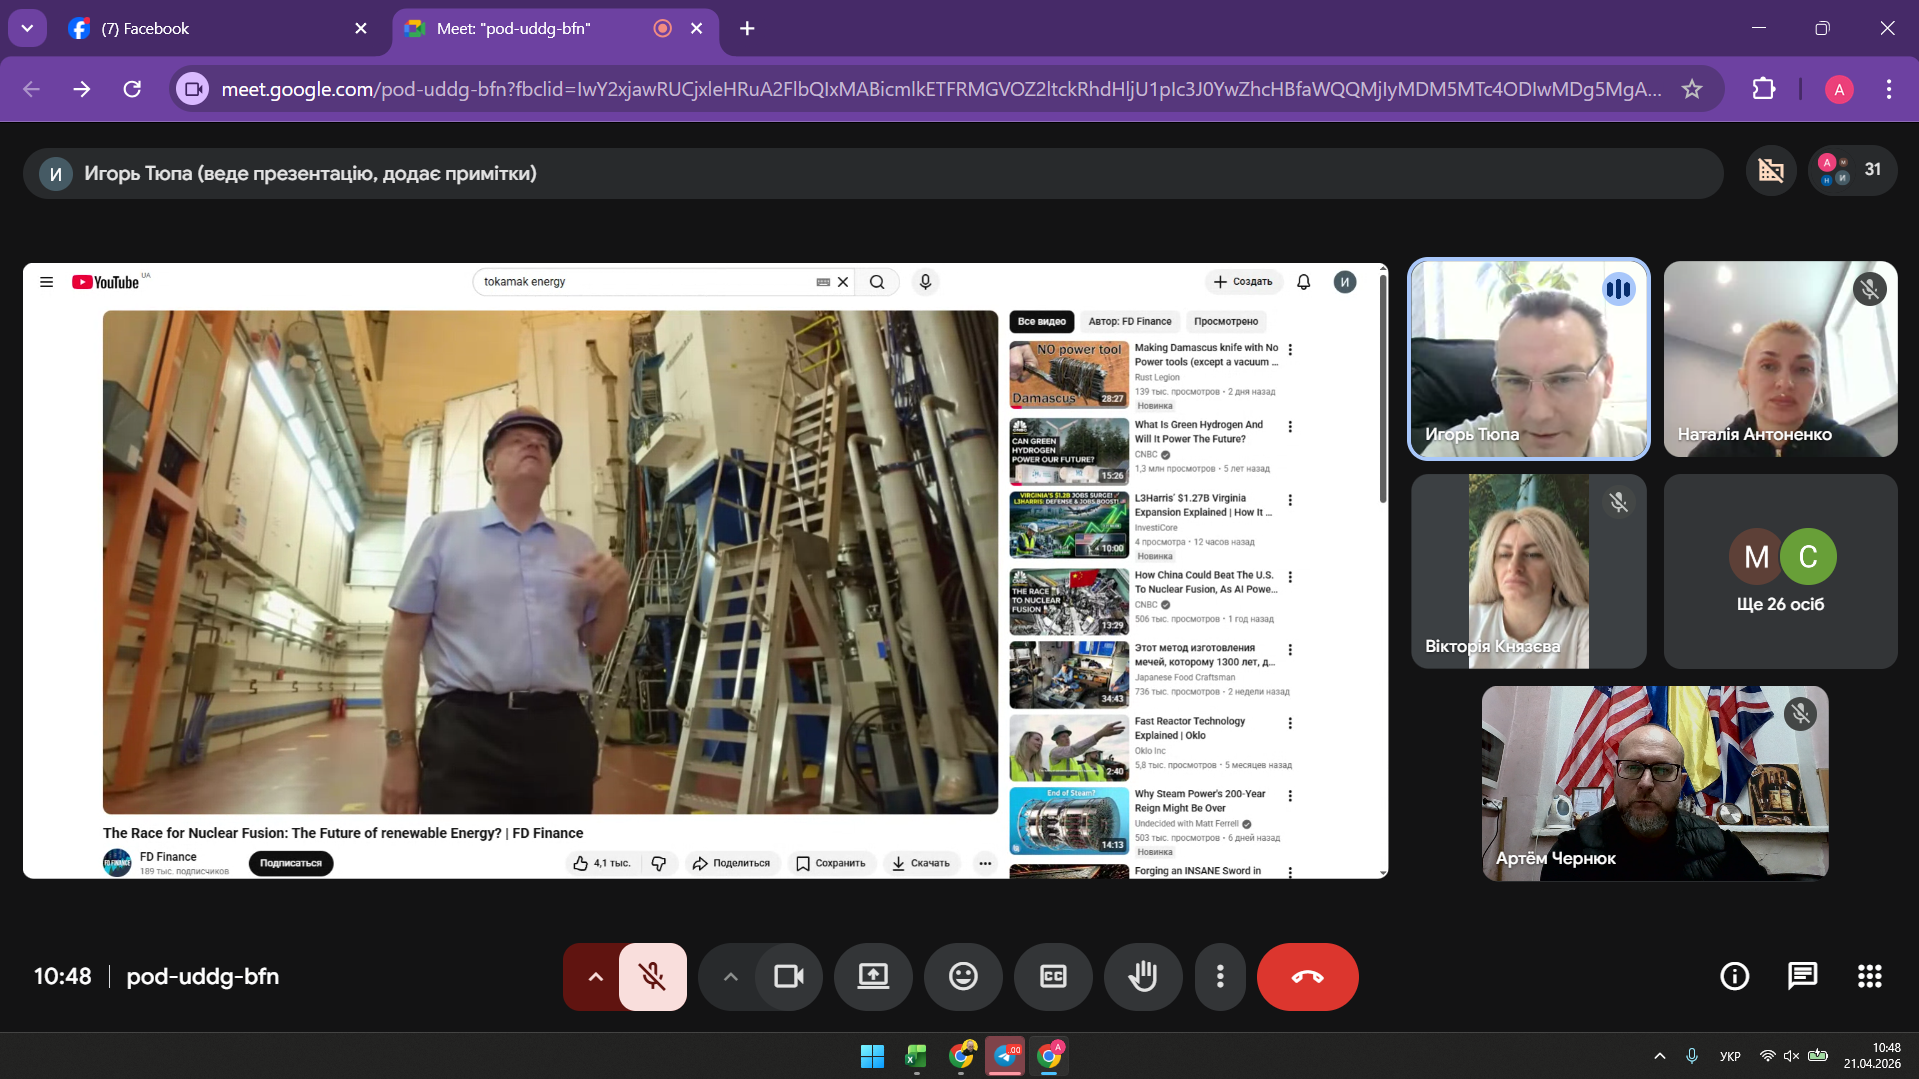The width and height of the screenshot is (1919, 1079).
Task: Click the Windows Start button
Action: [x=872, y=1056]
